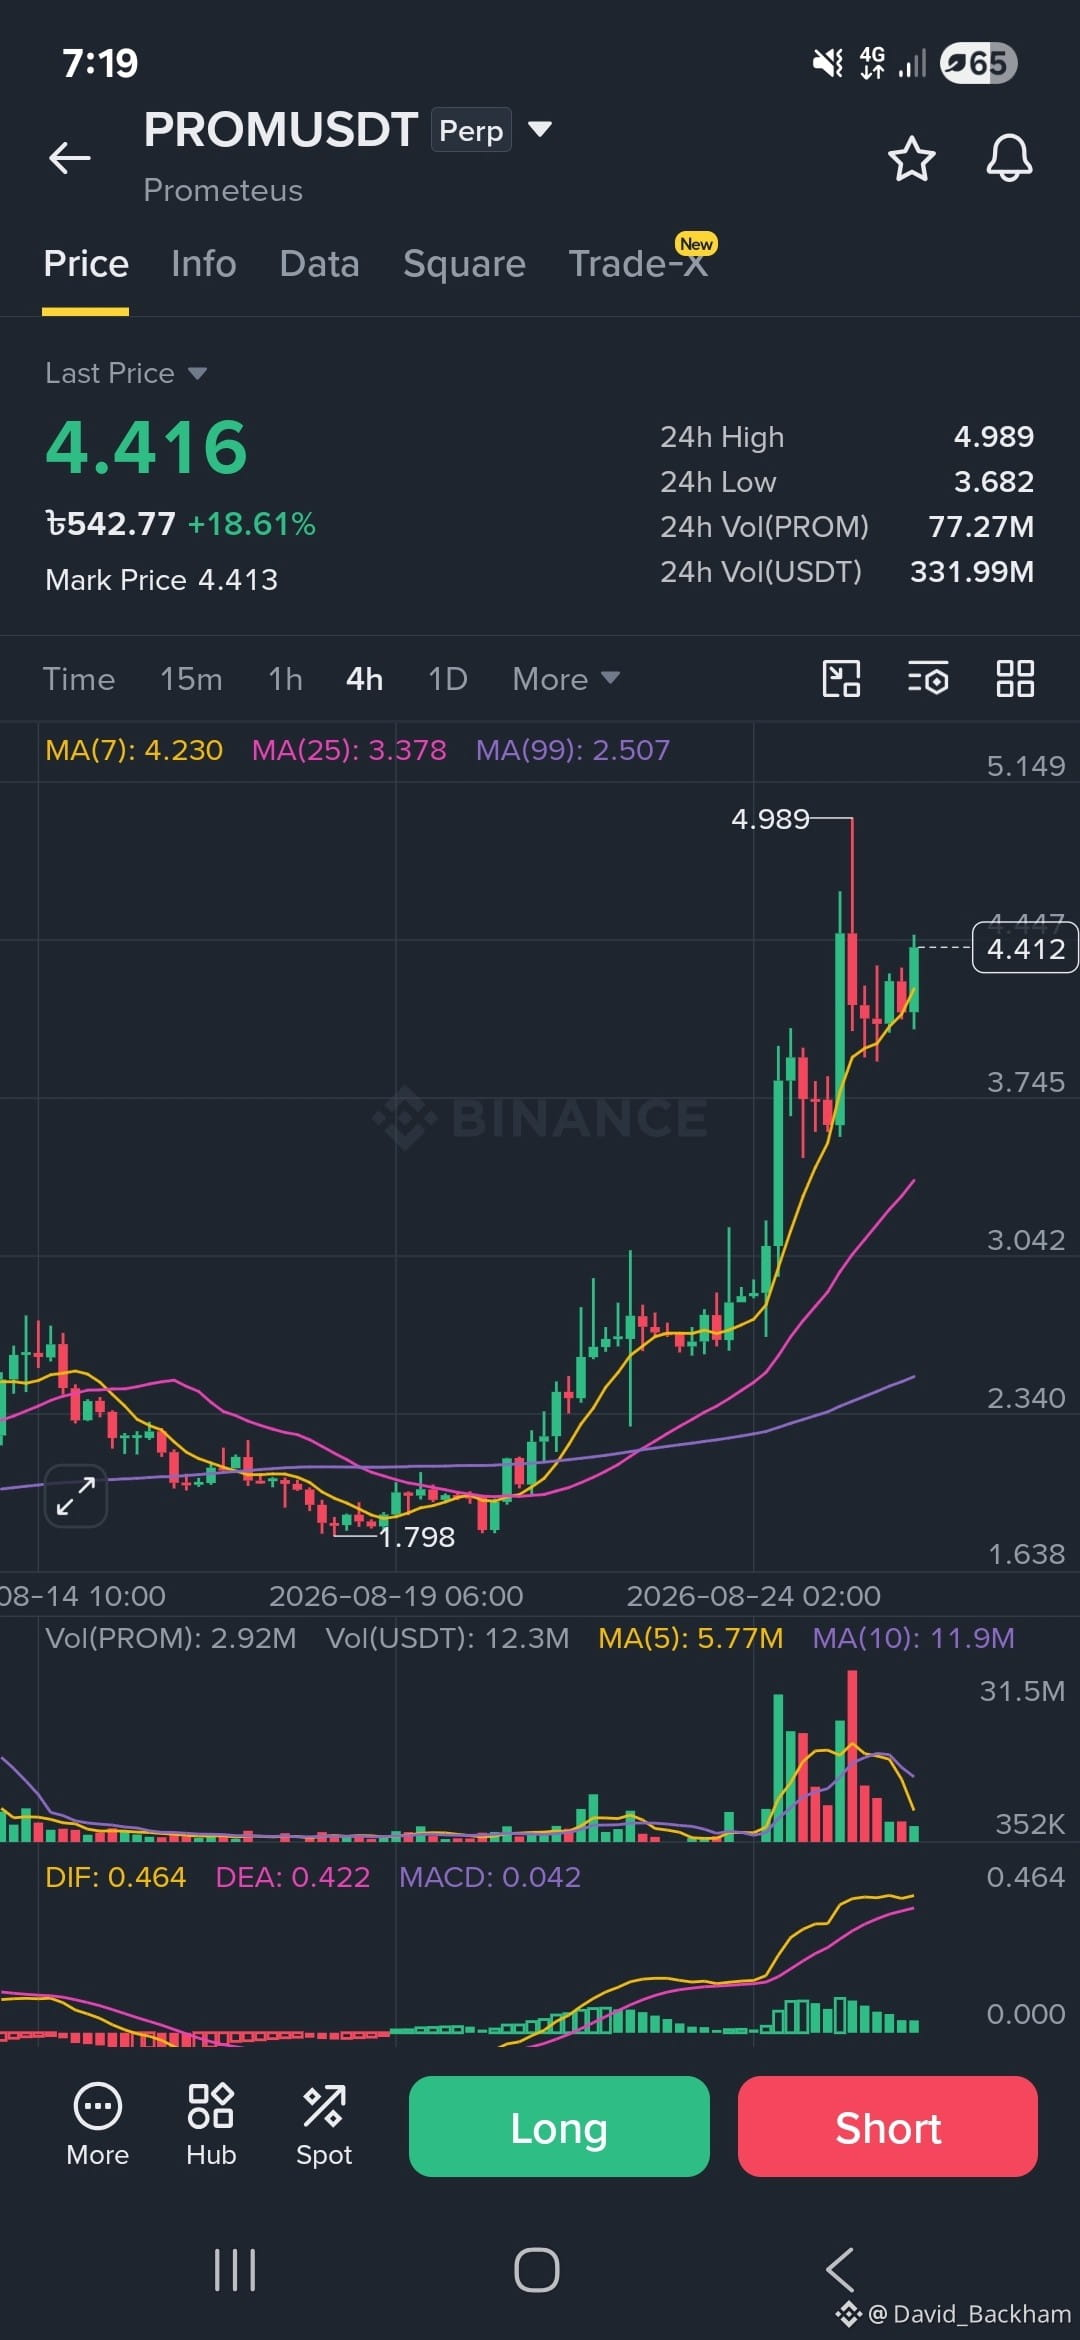The width and height of the screenshot is (1080, 2340).
Task: Tap the 24h Vol(PROM) value 77.27M
Action: 981,527
